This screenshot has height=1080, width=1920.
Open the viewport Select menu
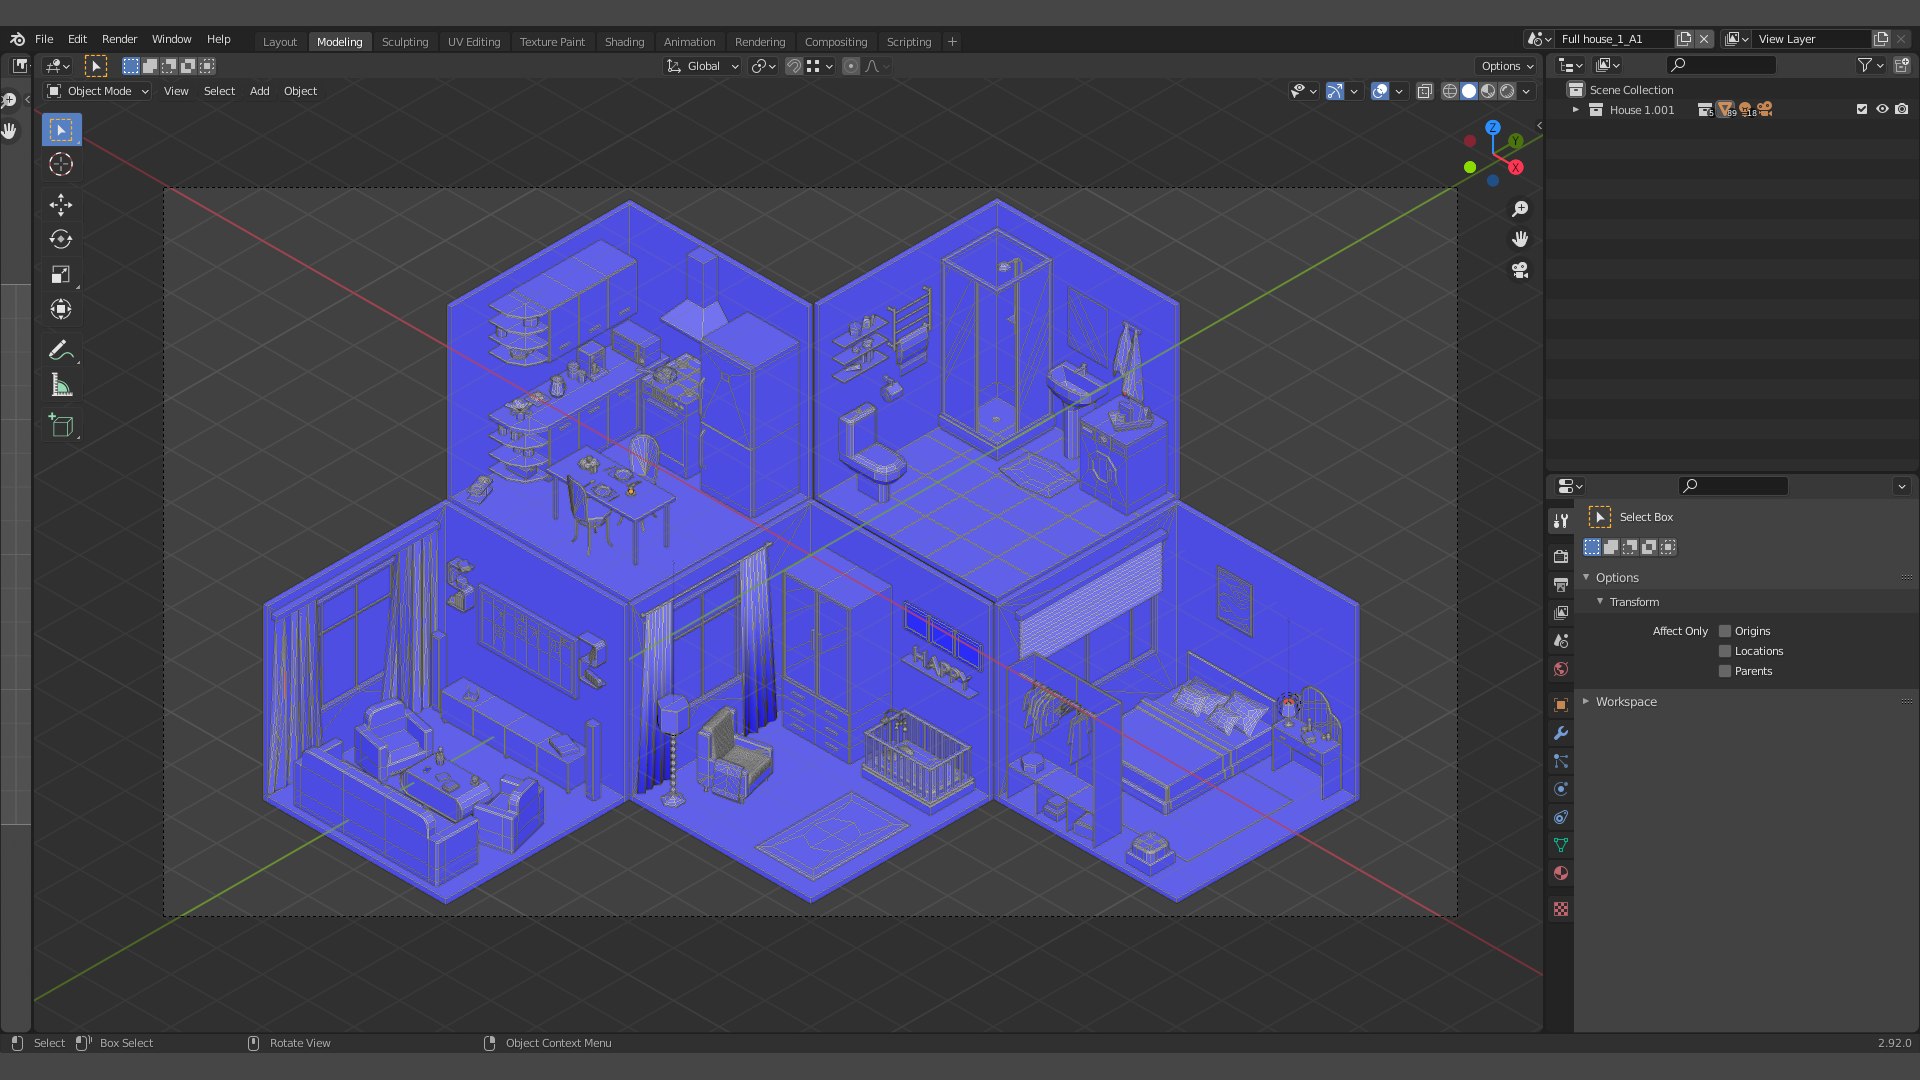[219, 91]
